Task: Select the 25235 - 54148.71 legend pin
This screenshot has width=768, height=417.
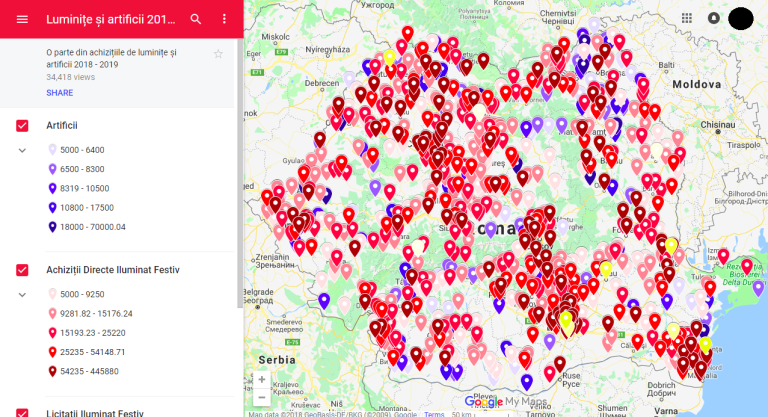Action: pyautogui.click(x=52, y=352)
